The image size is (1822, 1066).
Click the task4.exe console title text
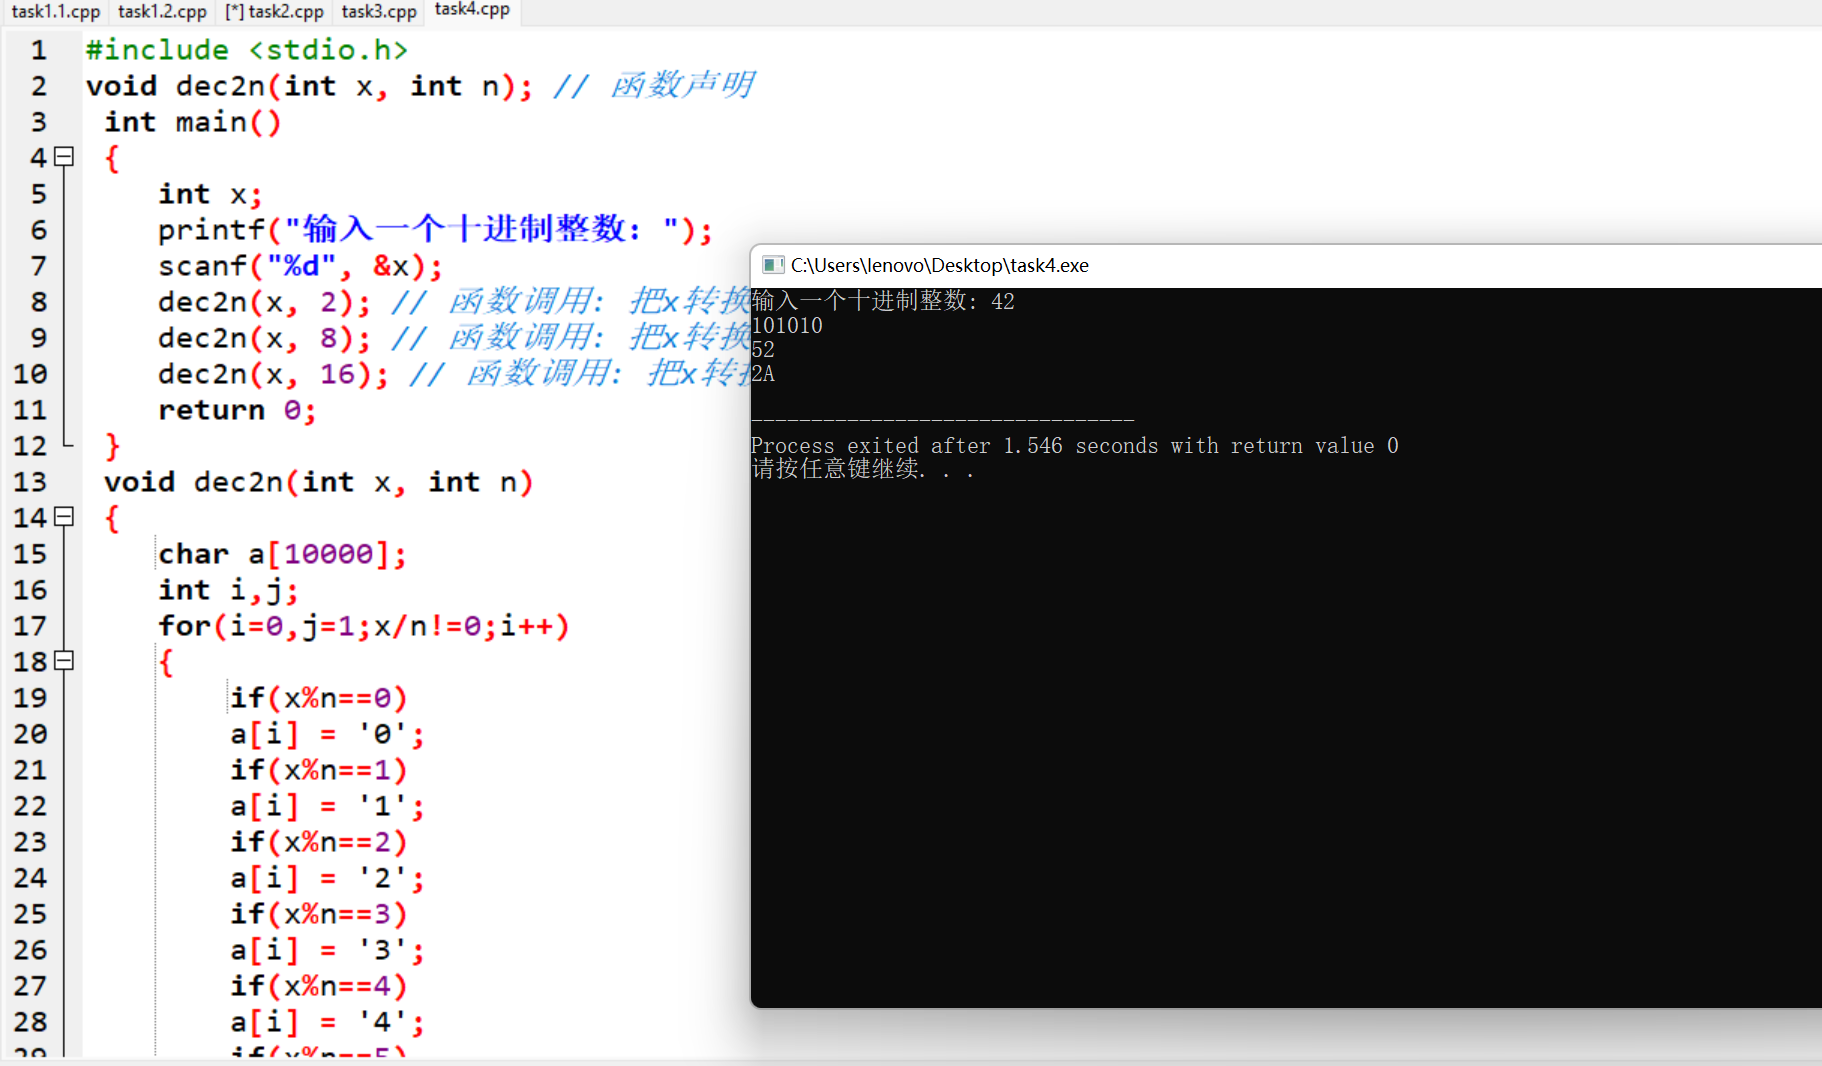pyautogui.click(x=940, y=265)
